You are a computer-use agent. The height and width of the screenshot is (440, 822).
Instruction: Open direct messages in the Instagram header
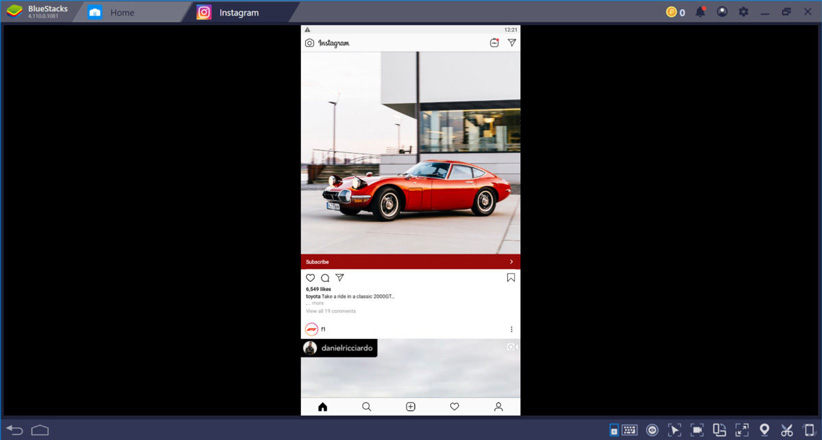pyautogui.click(x=512, y=43)
